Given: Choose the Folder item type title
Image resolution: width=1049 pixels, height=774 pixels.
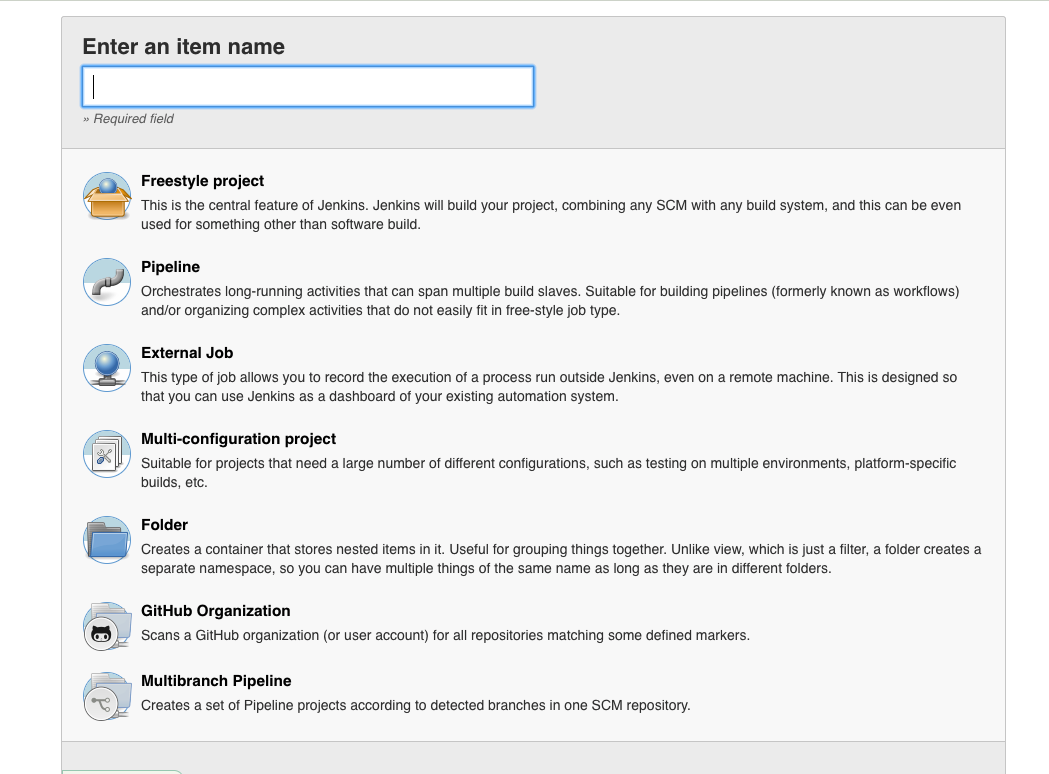Looking at the screenshot, I should pyautogui.click(x=164, y=525).
